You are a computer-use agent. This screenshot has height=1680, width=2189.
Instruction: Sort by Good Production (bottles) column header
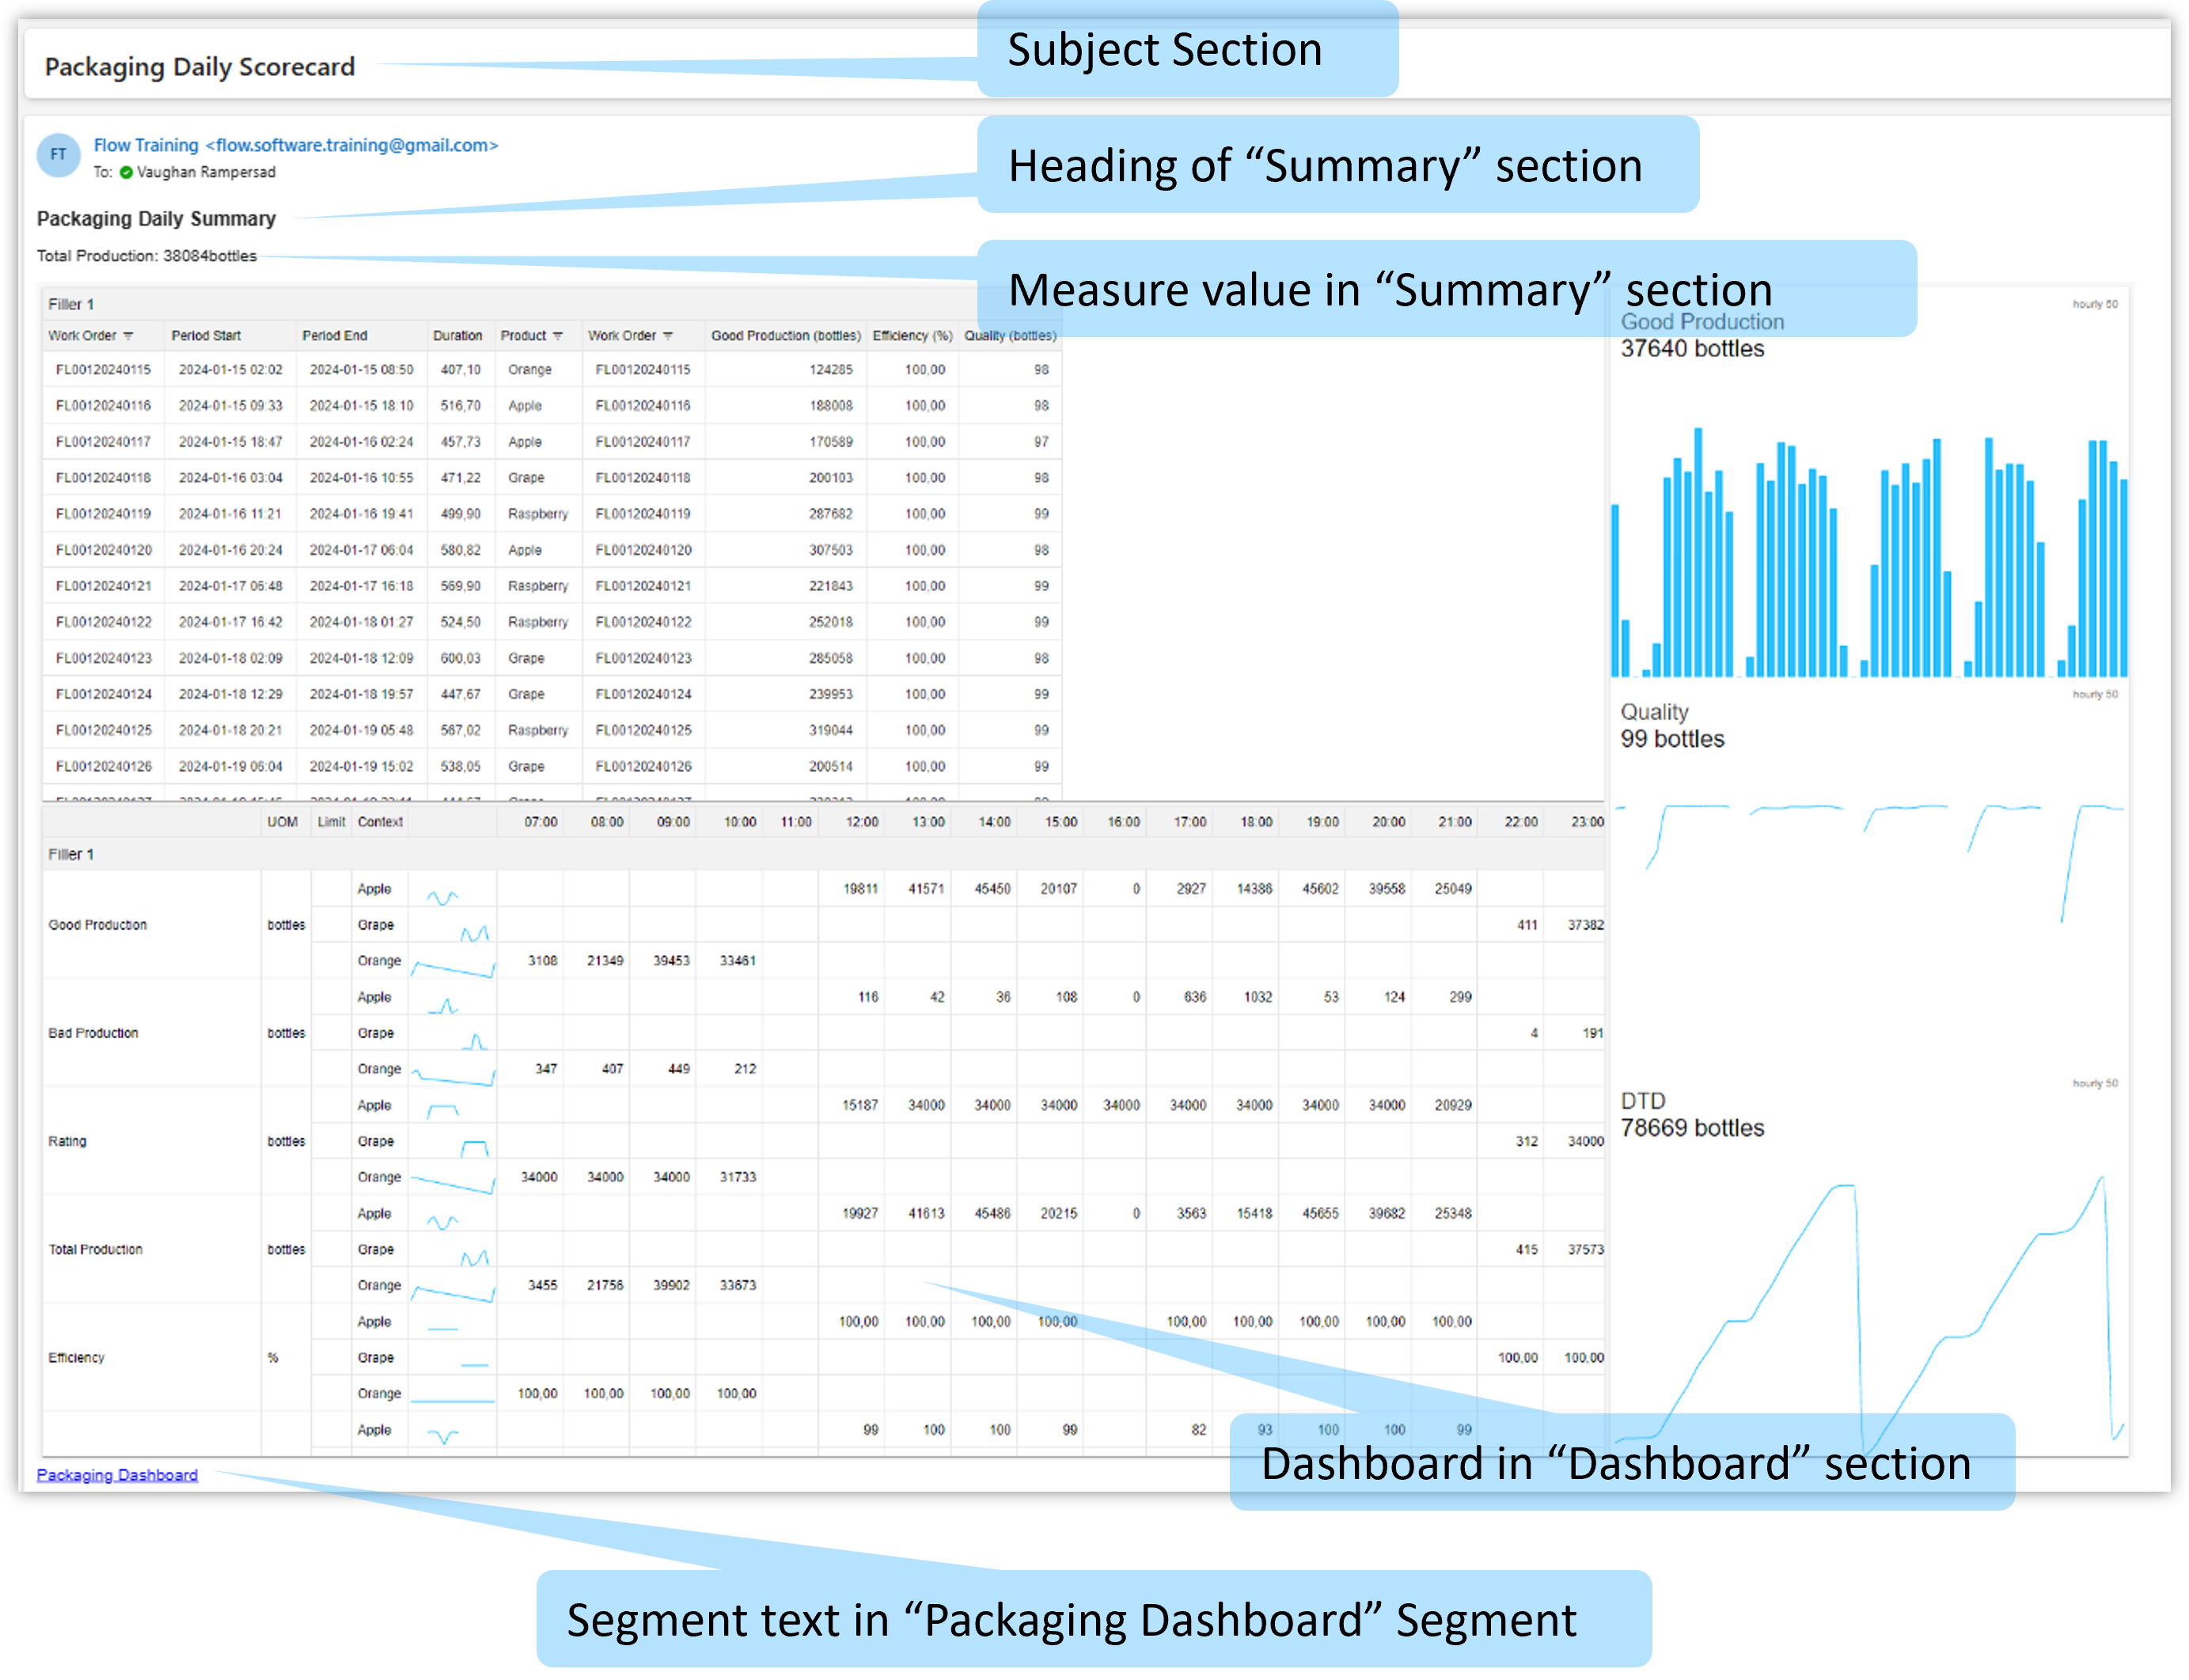(786, 336)
